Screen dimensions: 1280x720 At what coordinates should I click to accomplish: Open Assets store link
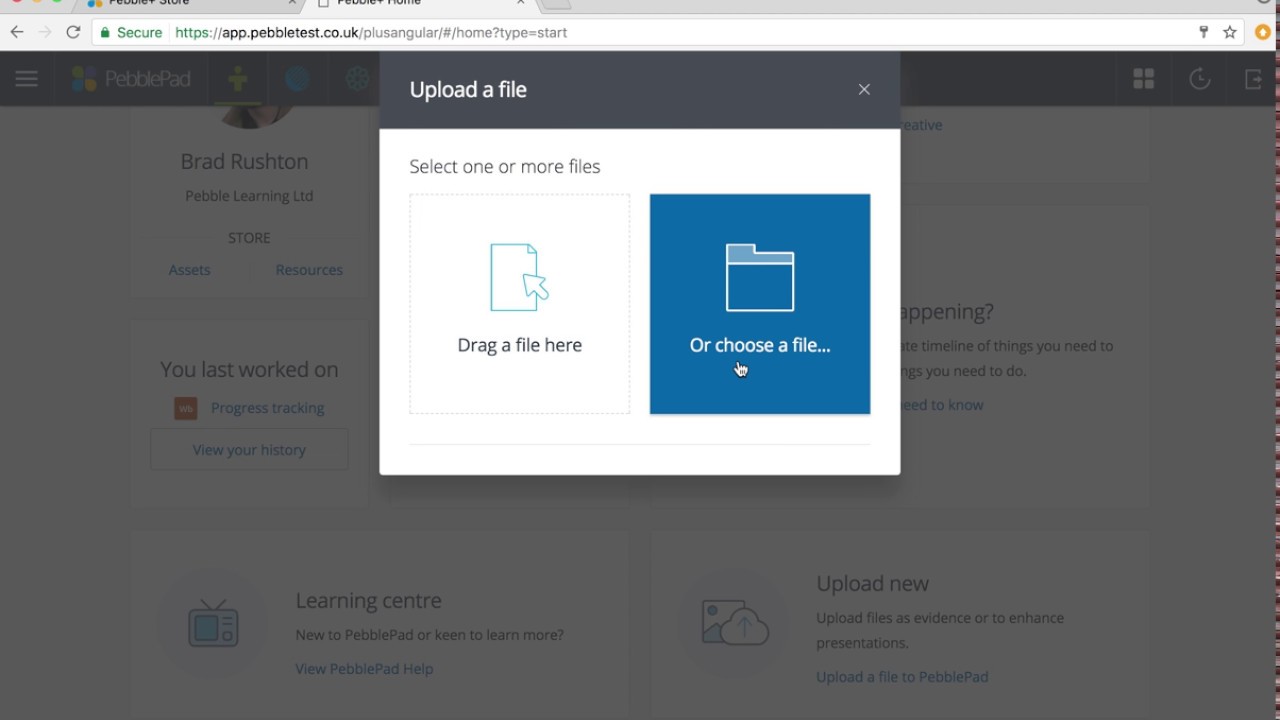[189, 270]
